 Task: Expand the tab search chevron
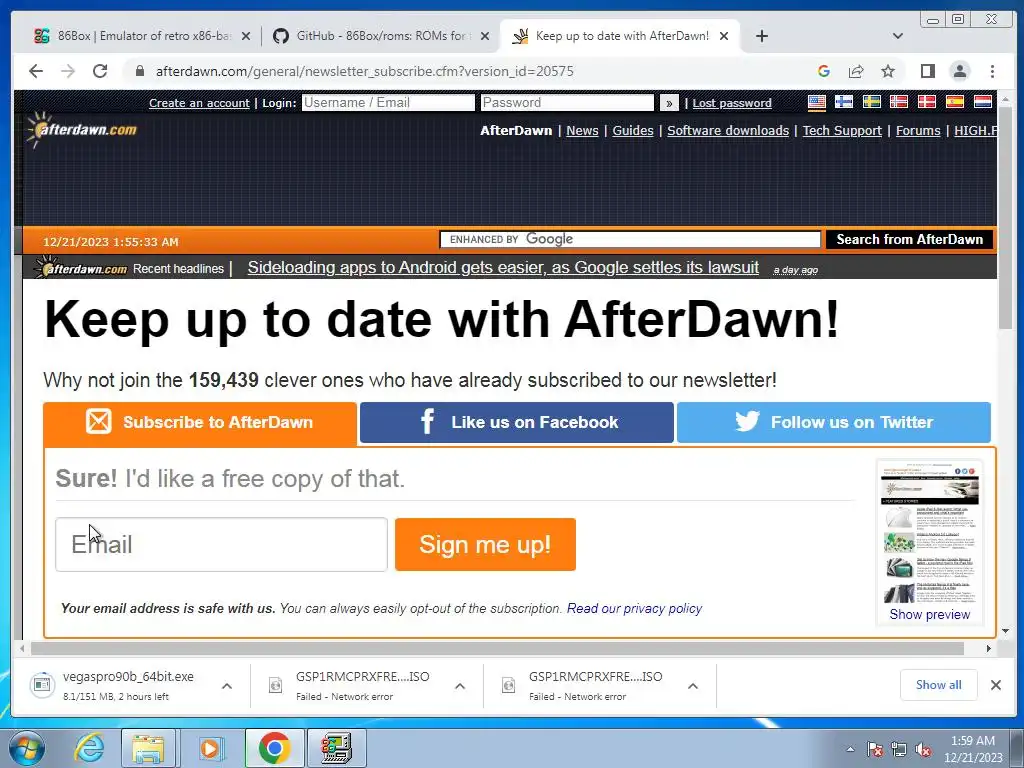click(x=898, y=36)
